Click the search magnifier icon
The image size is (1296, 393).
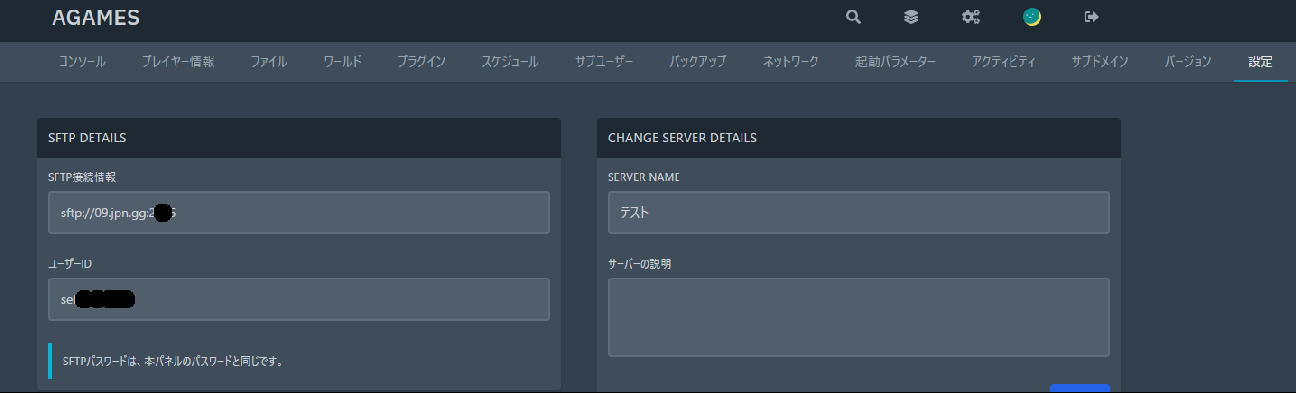[853, 17]
